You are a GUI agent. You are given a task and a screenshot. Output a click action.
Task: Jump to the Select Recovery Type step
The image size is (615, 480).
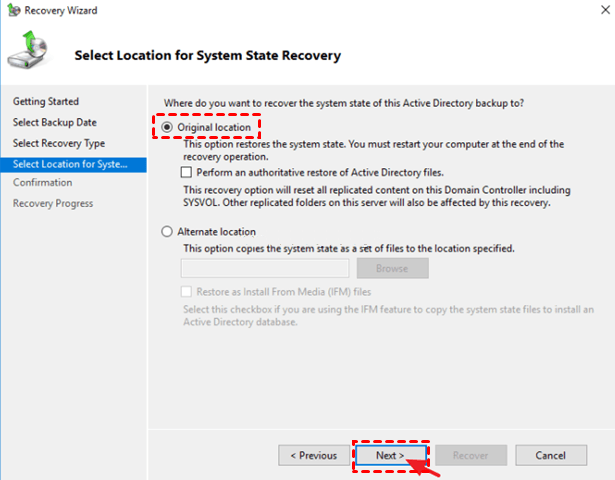click(x=59, y=144)
